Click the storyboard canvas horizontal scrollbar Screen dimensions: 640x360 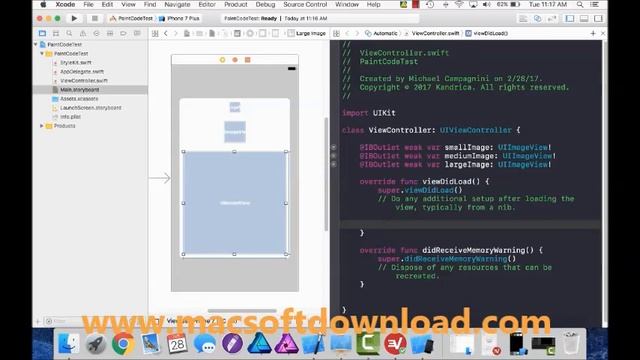pos(242,311)
